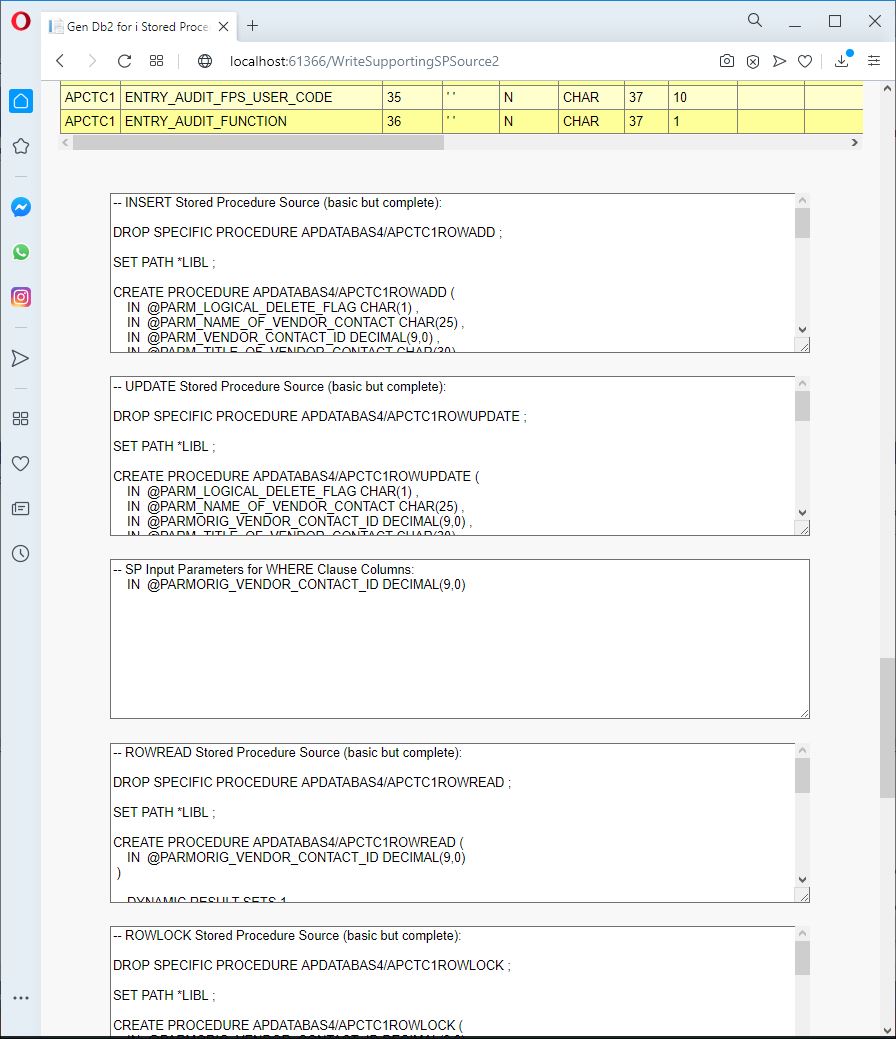896x1039 pixels.
Task: Click down arrow in UPDATE source textarea scrollbar
Action: [803, 512]
